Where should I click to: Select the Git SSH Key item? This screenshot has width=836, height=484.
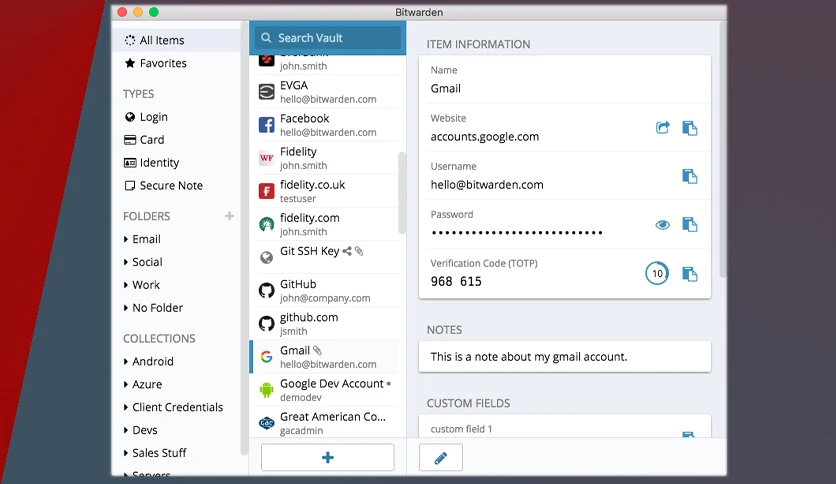327,257
